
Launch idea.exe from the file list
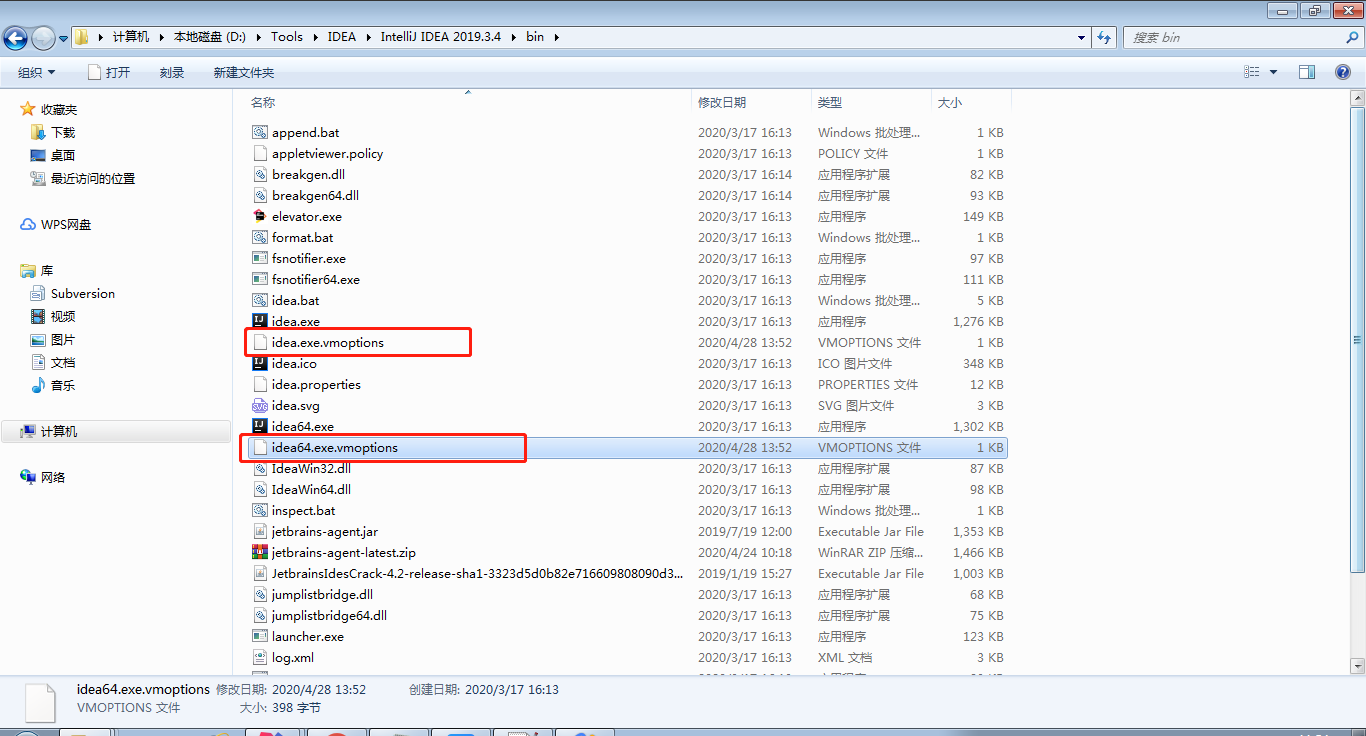click(x=298, y=321)
